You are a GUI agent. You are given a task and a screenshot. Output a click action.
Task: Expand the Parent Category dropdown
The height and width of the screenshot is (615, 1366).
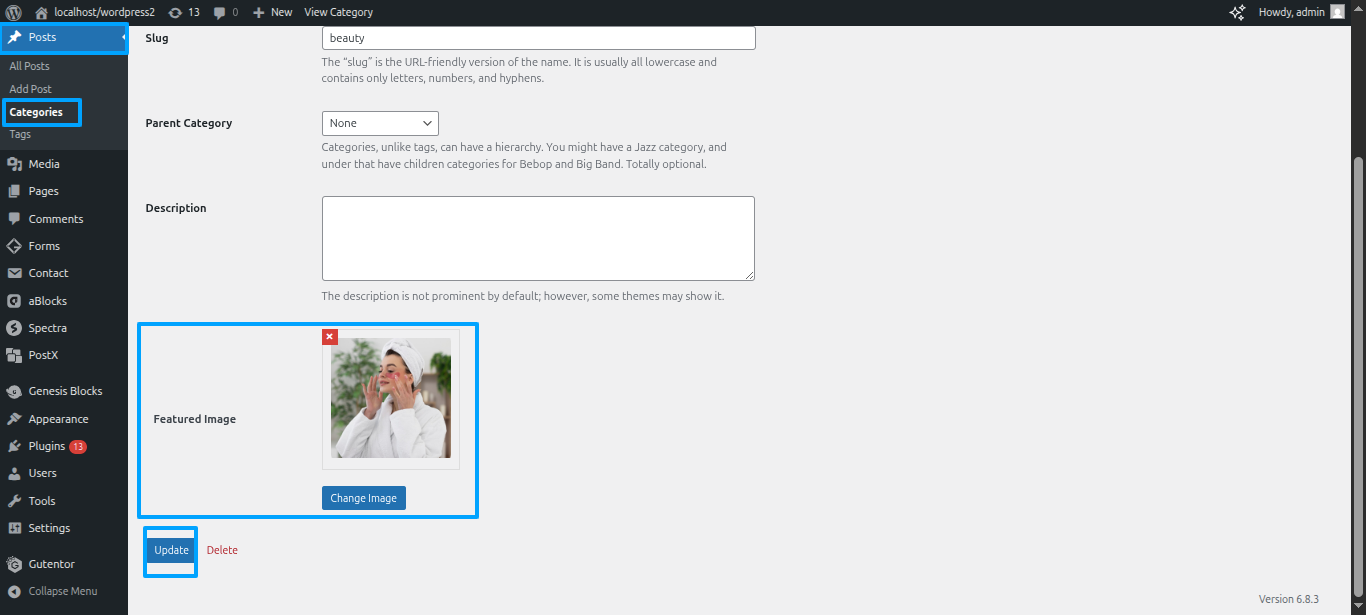click(x=380, y=123)
